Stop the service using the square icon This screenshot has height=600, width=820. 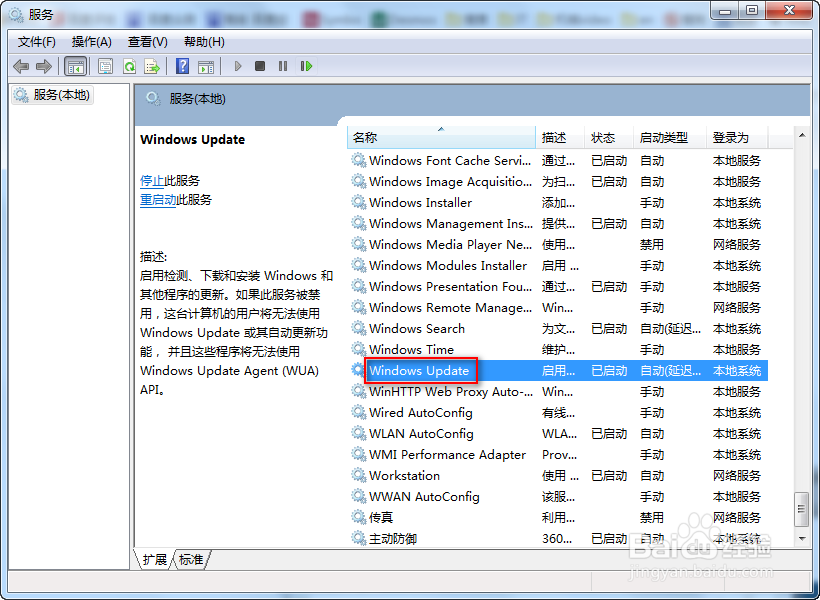pyautogui.click(x=260, y=67)
